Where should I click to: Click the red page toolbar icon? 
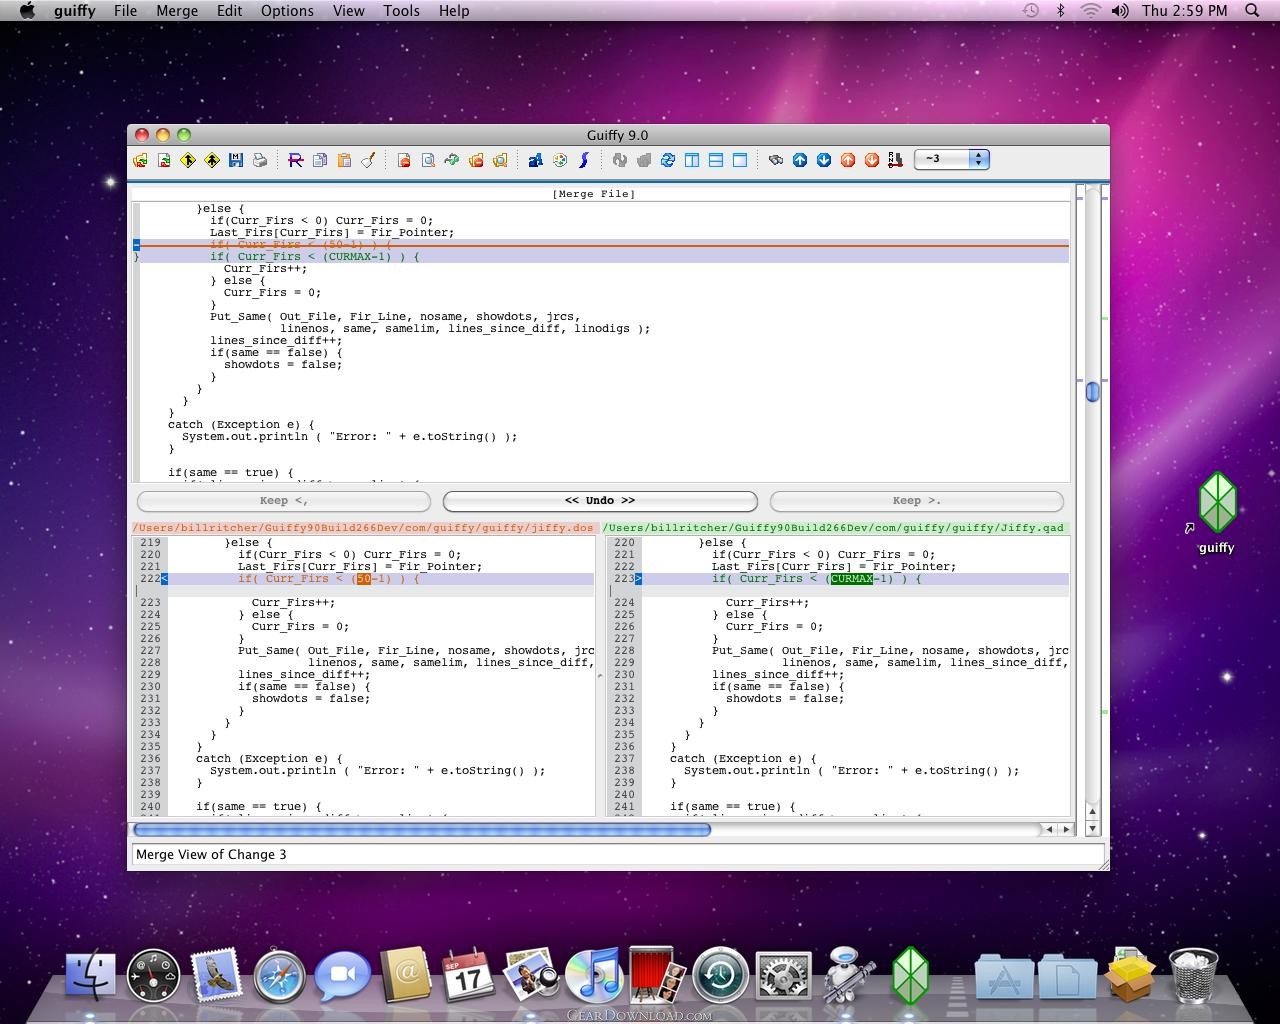click(404, 160)
